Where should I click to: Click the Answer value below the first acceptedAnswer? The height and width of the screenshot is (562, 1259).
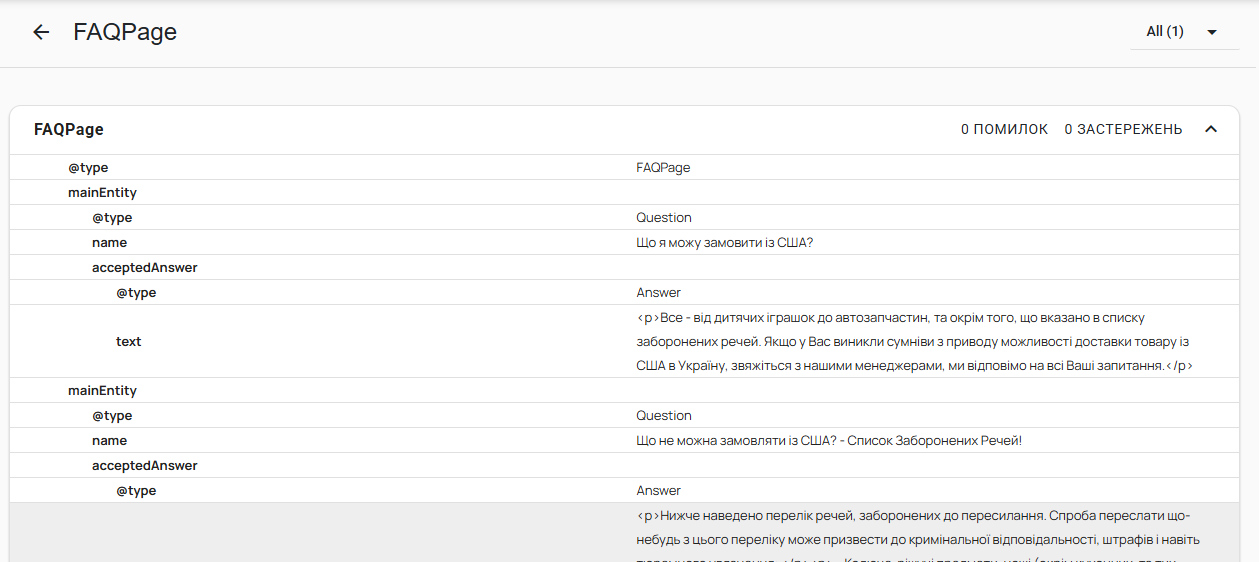[x=659, y=293]
